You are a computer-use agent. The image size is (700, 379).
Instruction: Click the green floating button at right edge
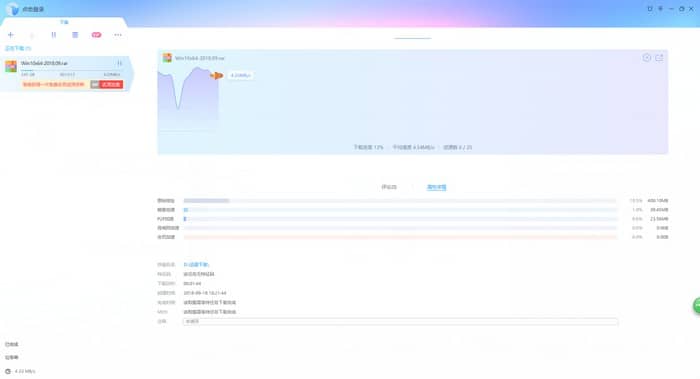pos(696,306)
